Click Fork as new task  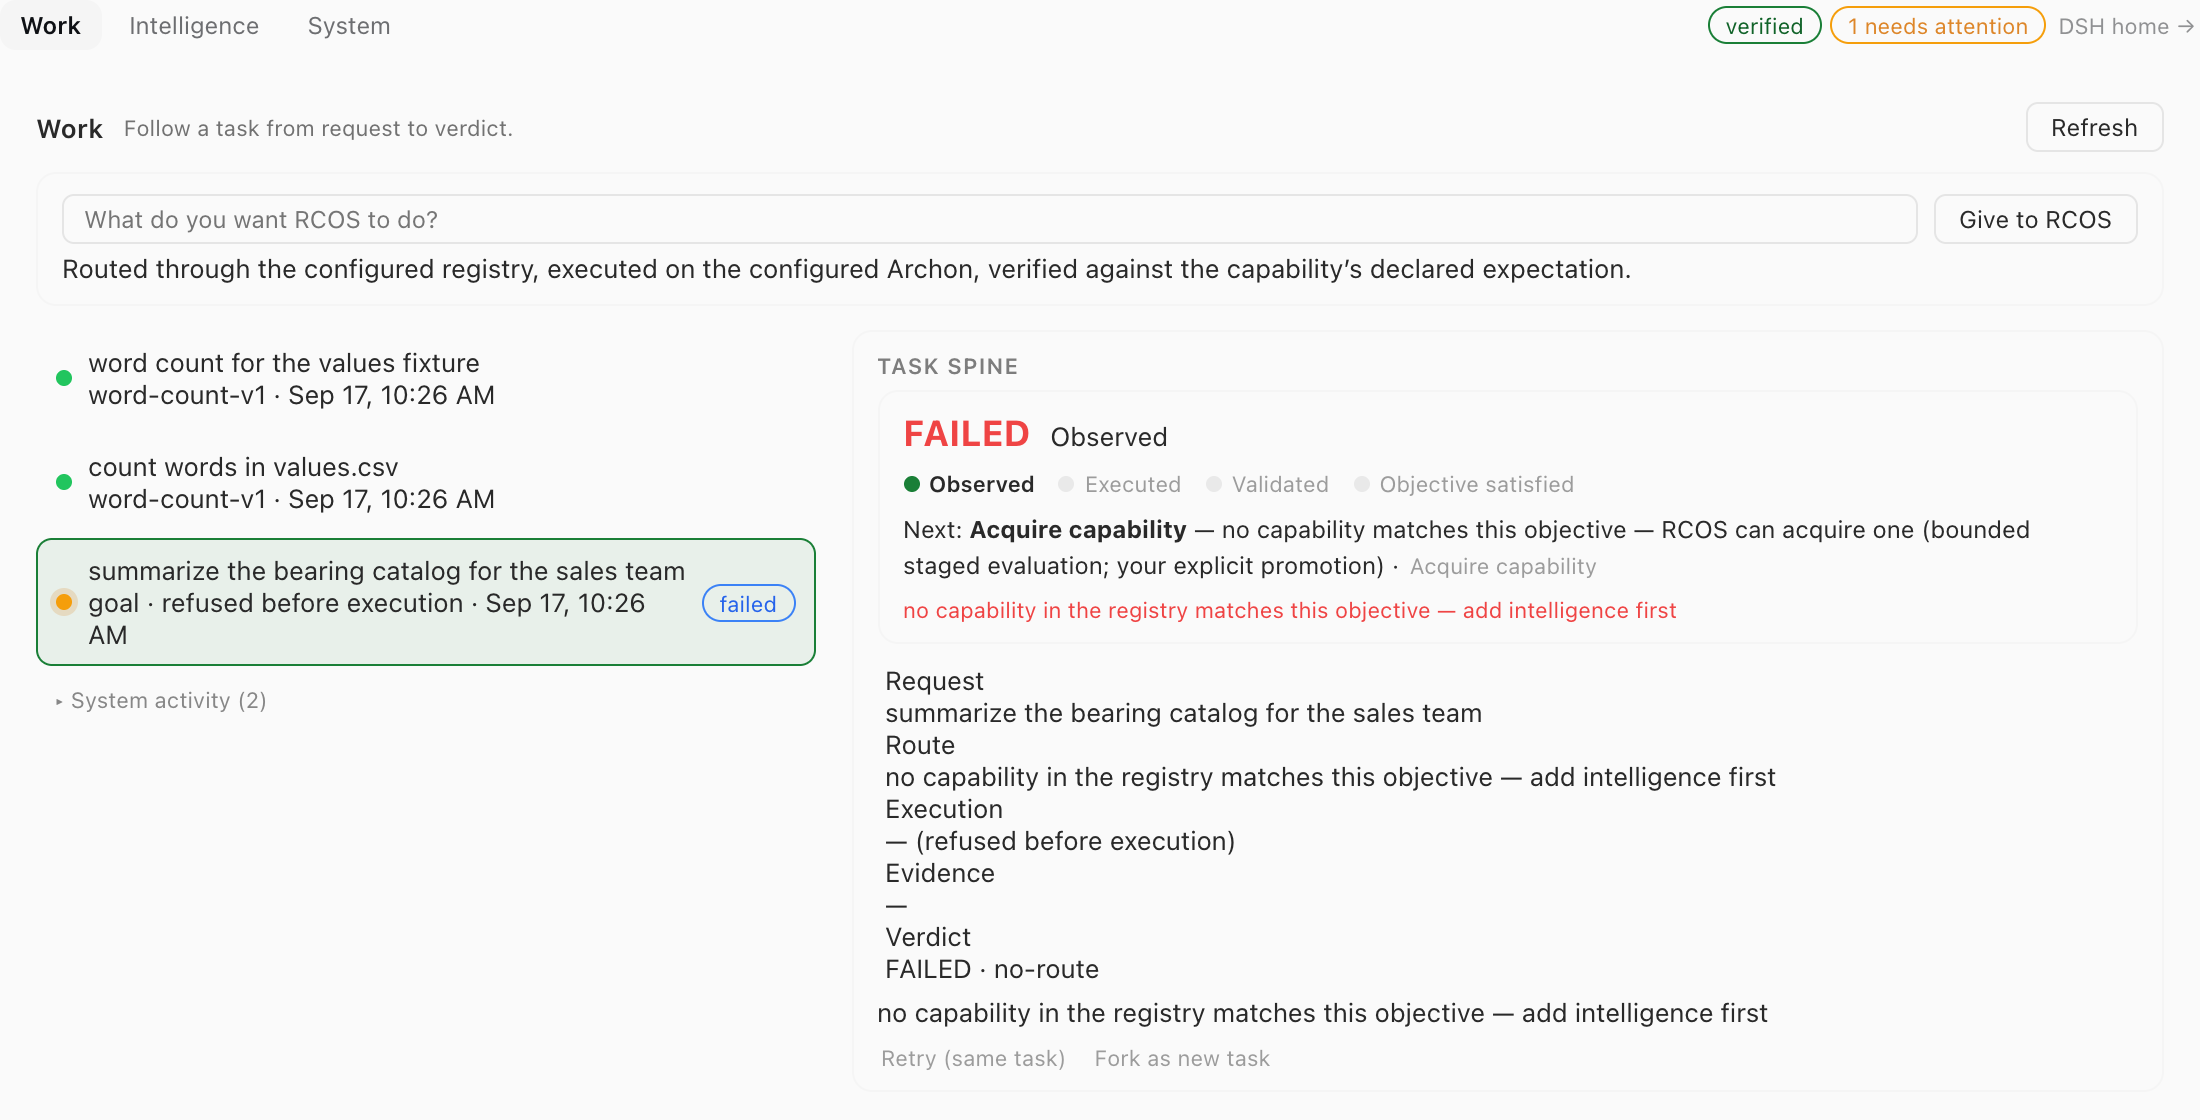pos(1182,1058)
